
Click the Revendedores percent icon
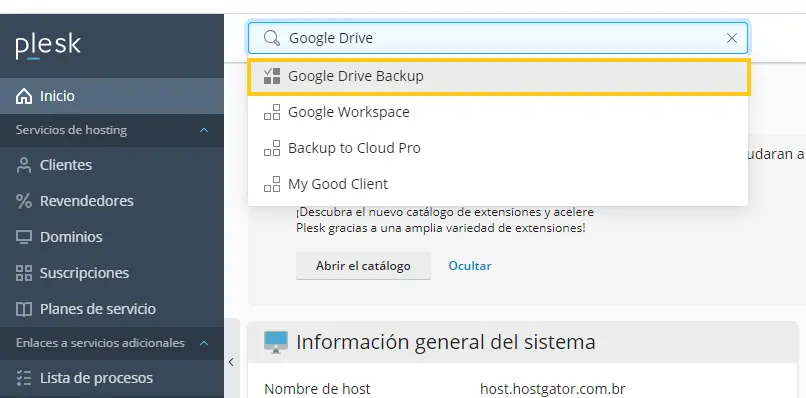(24, 201)
